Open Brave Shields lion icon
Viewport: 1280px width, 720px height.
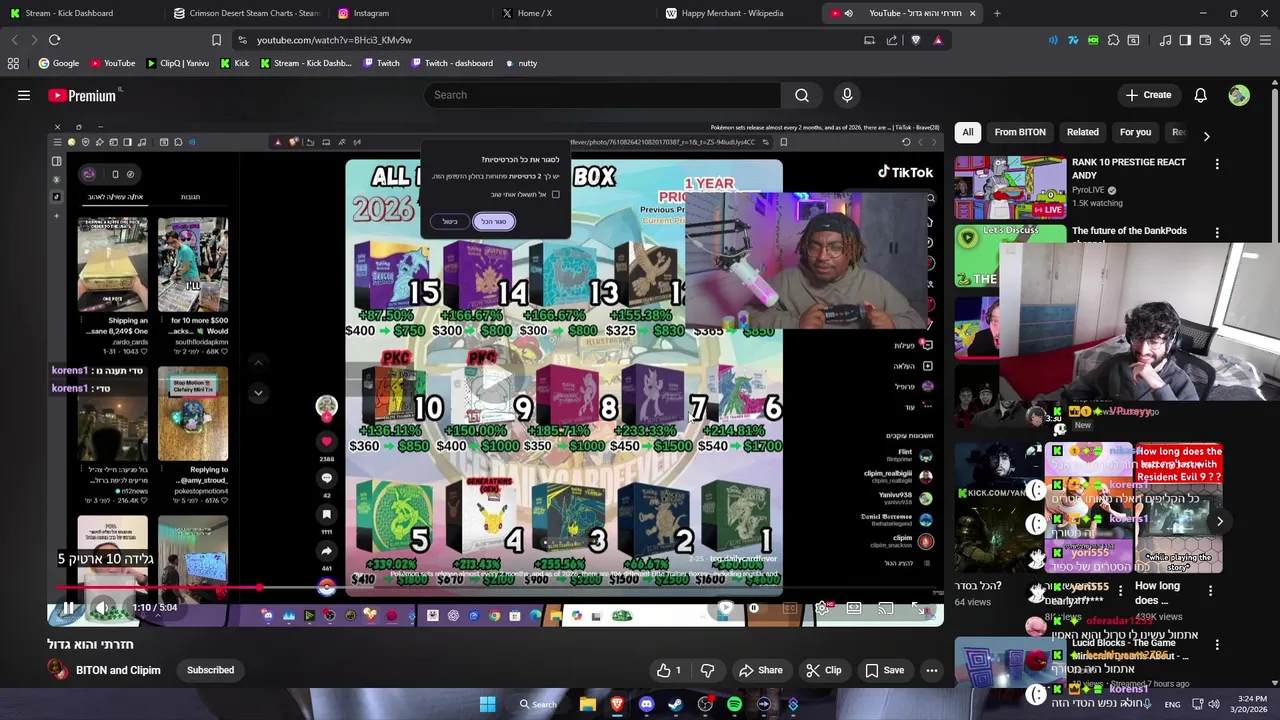(916, 40)
